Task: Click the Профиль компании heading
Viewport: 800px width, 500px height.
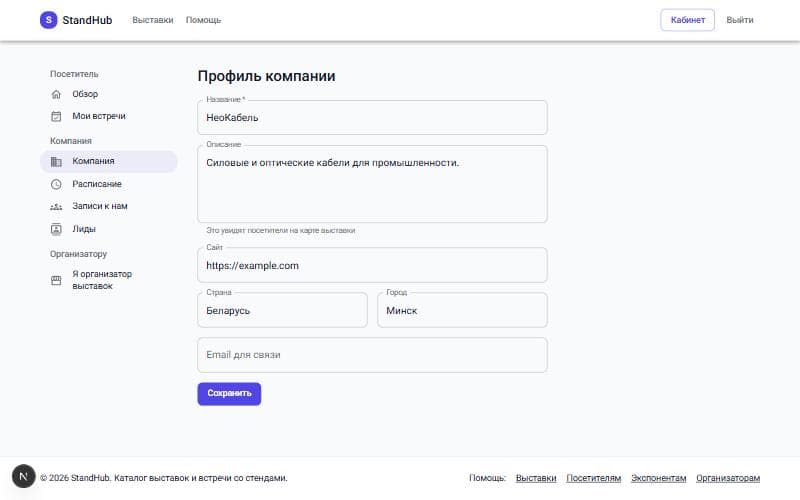Action: coord(266,76)
